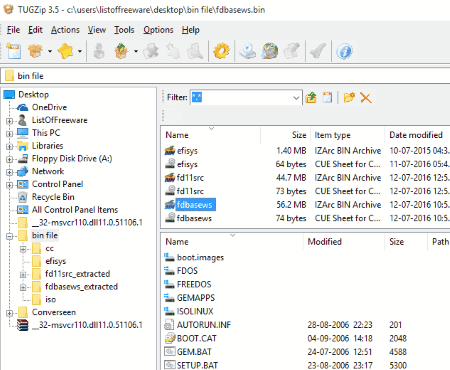Open the Help menu
Image resolution: width=450 pixels, height=370 pixels.
191,30
